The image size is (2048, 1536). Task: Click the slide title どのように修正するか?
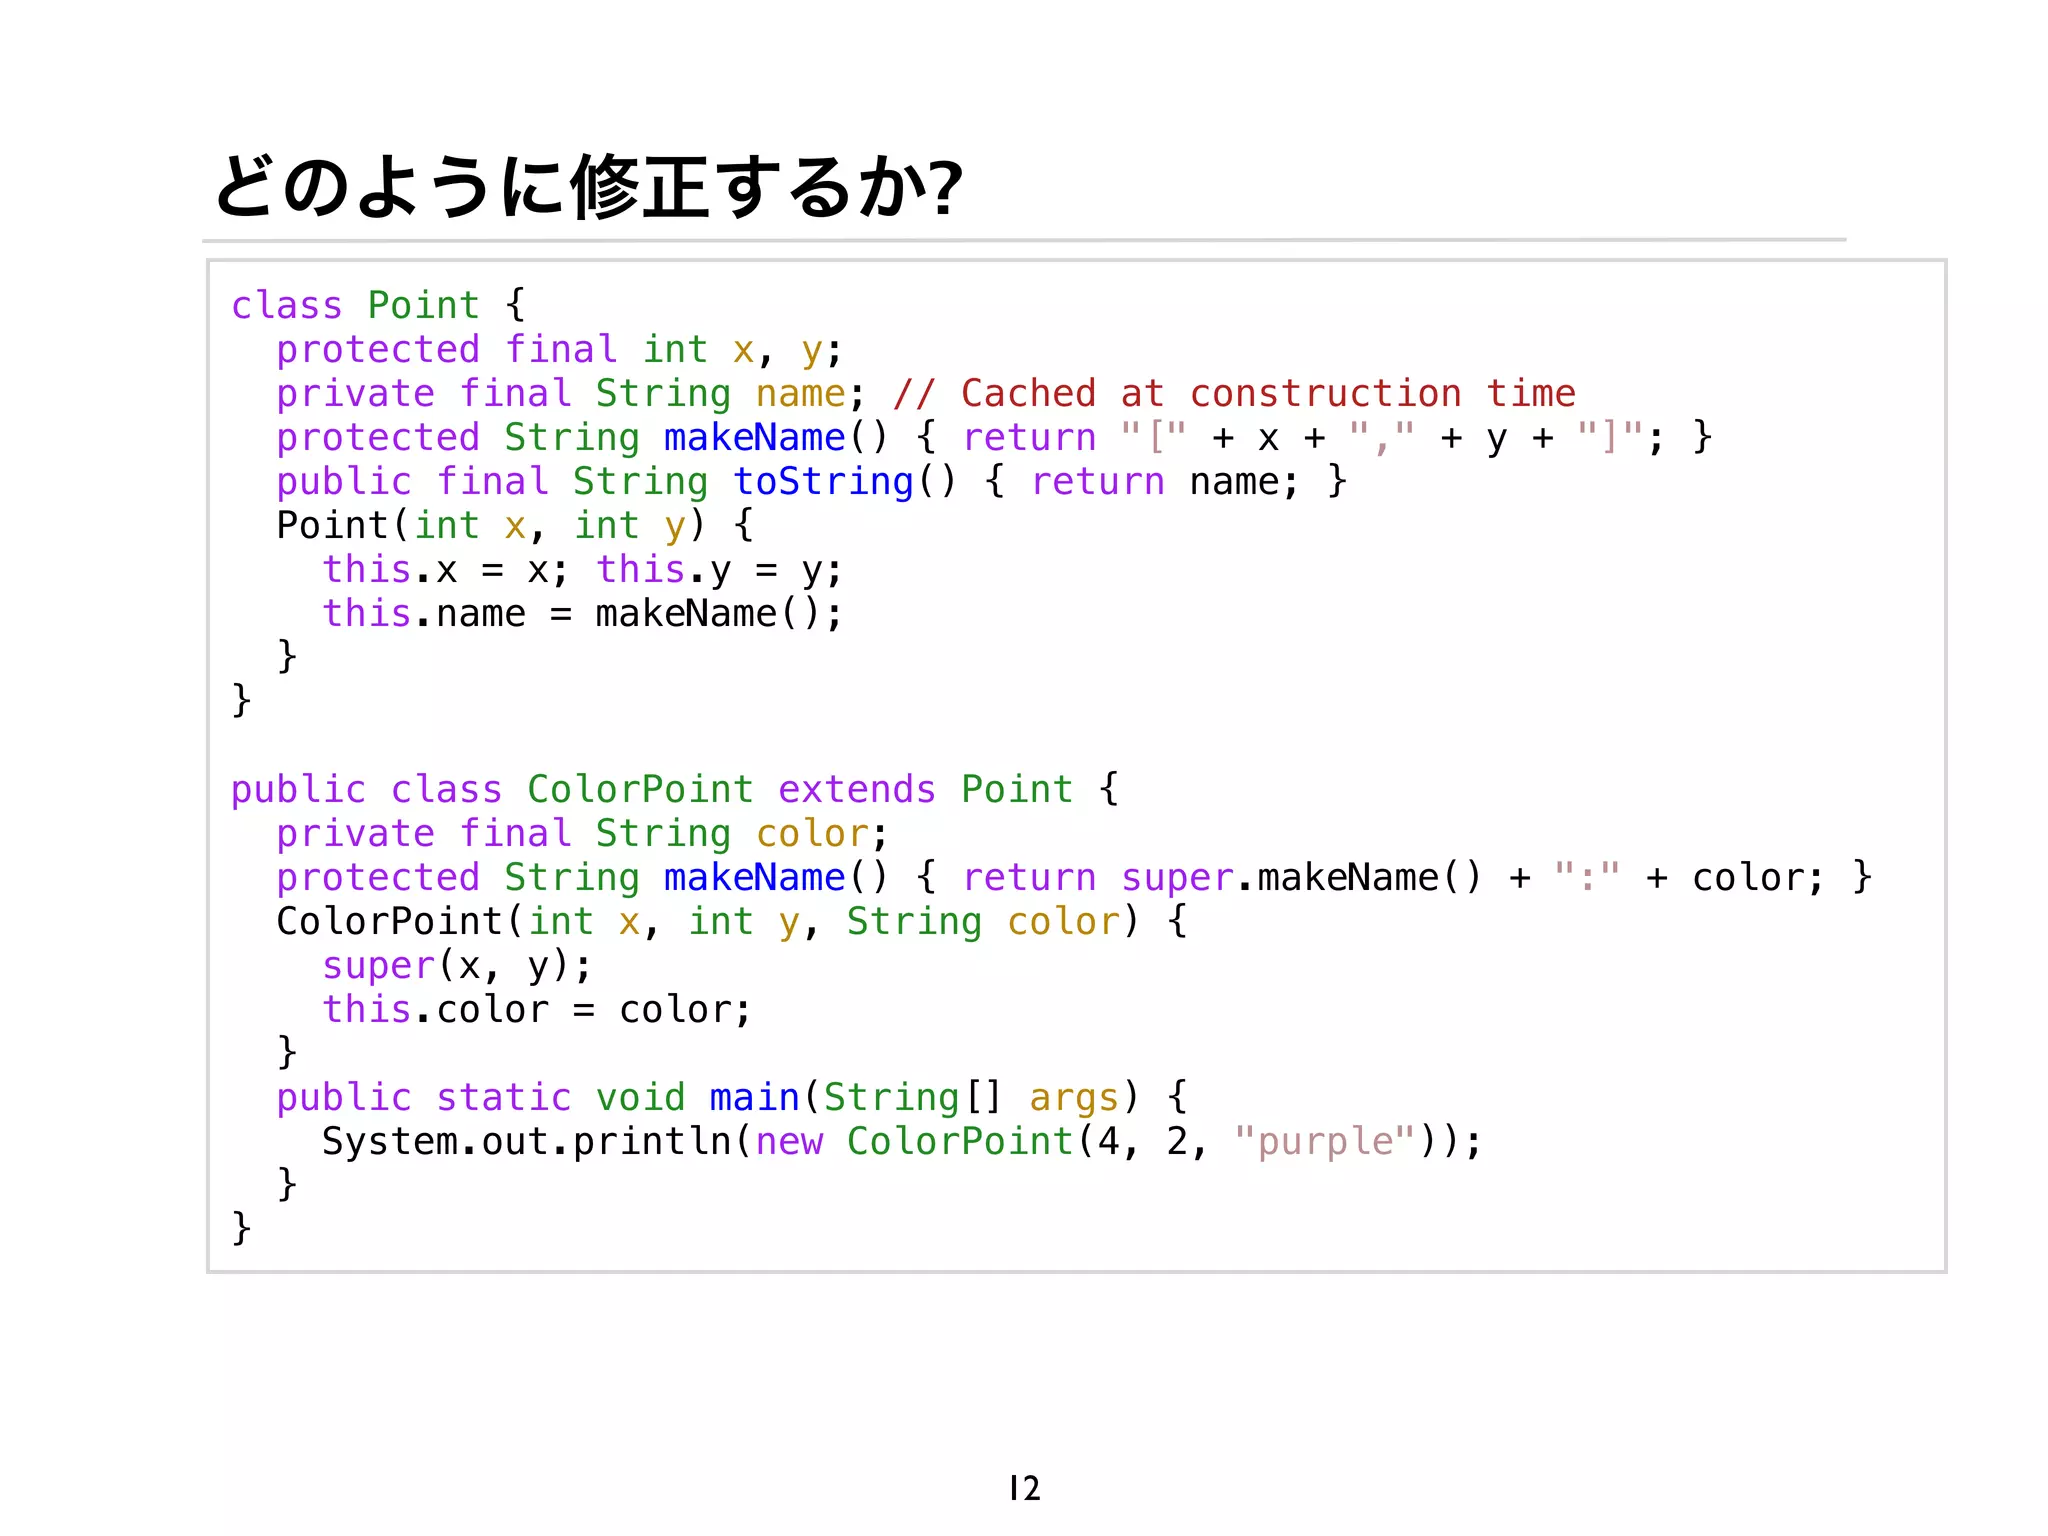(x=588, y=187)
